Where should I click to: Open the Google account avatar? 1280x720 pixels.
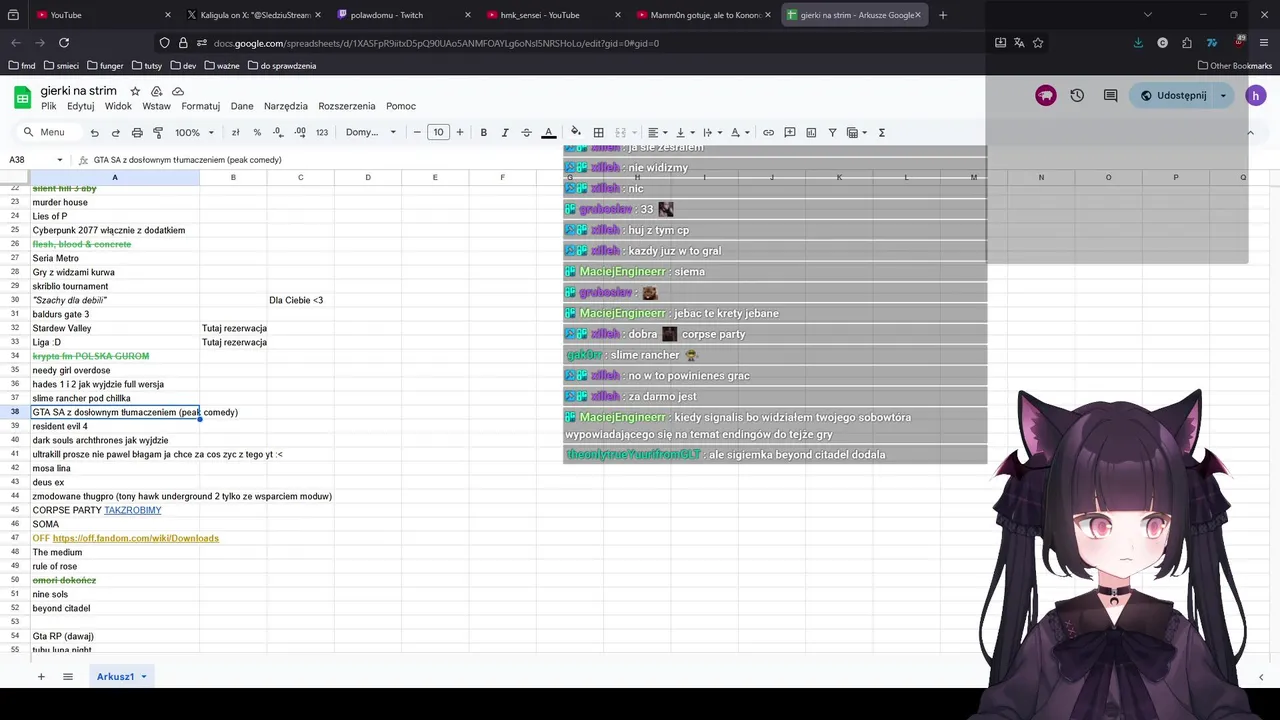1256,95
